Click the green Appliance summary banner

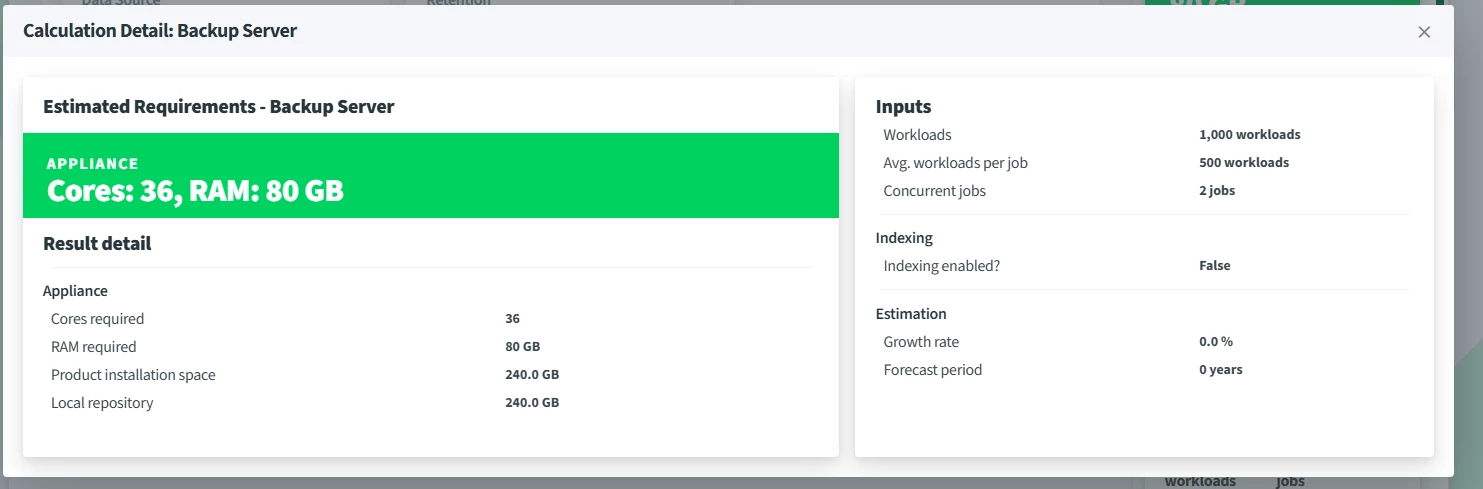430,176
